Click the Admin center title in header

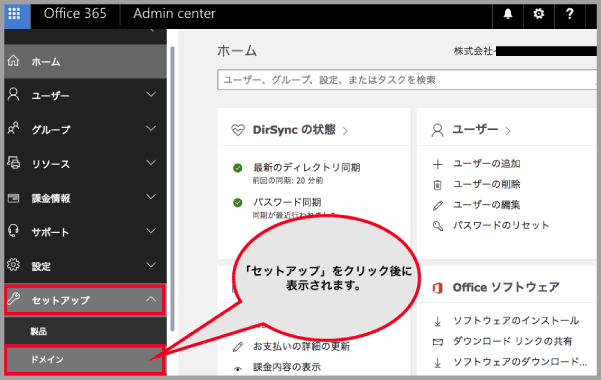[x=174, y=14]
